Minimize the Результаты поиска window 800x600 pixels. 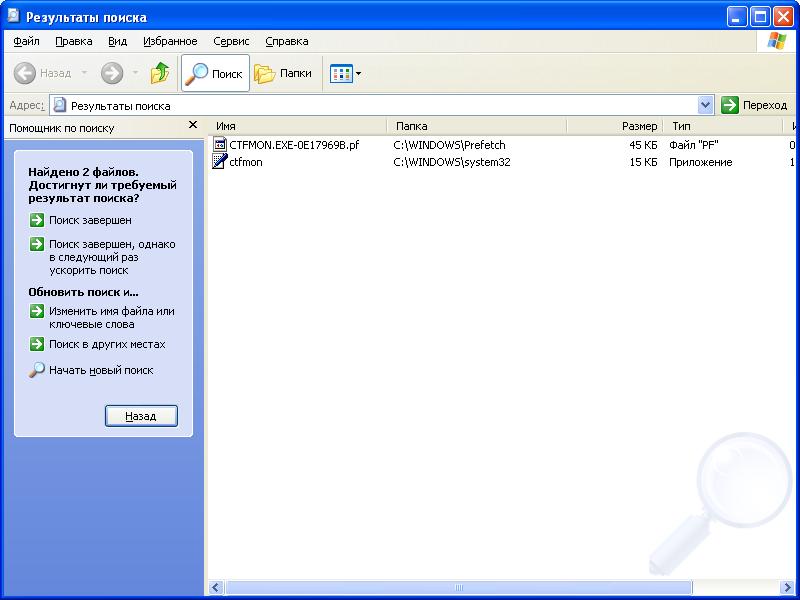click(736, 17)
